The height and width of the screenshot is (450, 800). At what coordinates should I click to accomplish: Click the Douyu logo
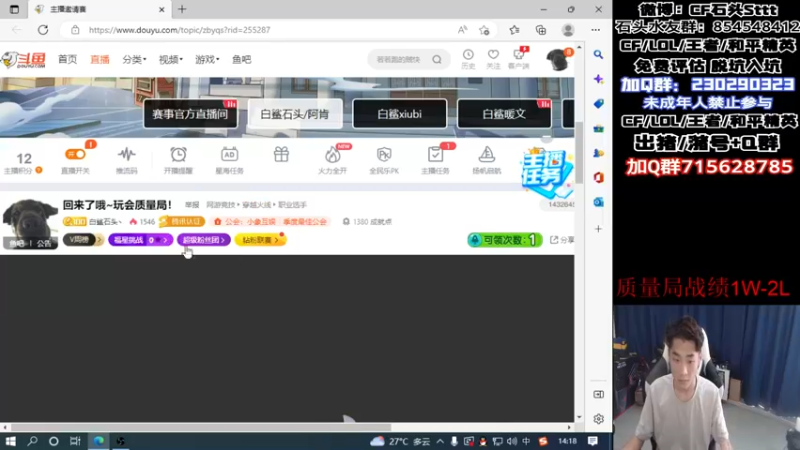[23, 60]
